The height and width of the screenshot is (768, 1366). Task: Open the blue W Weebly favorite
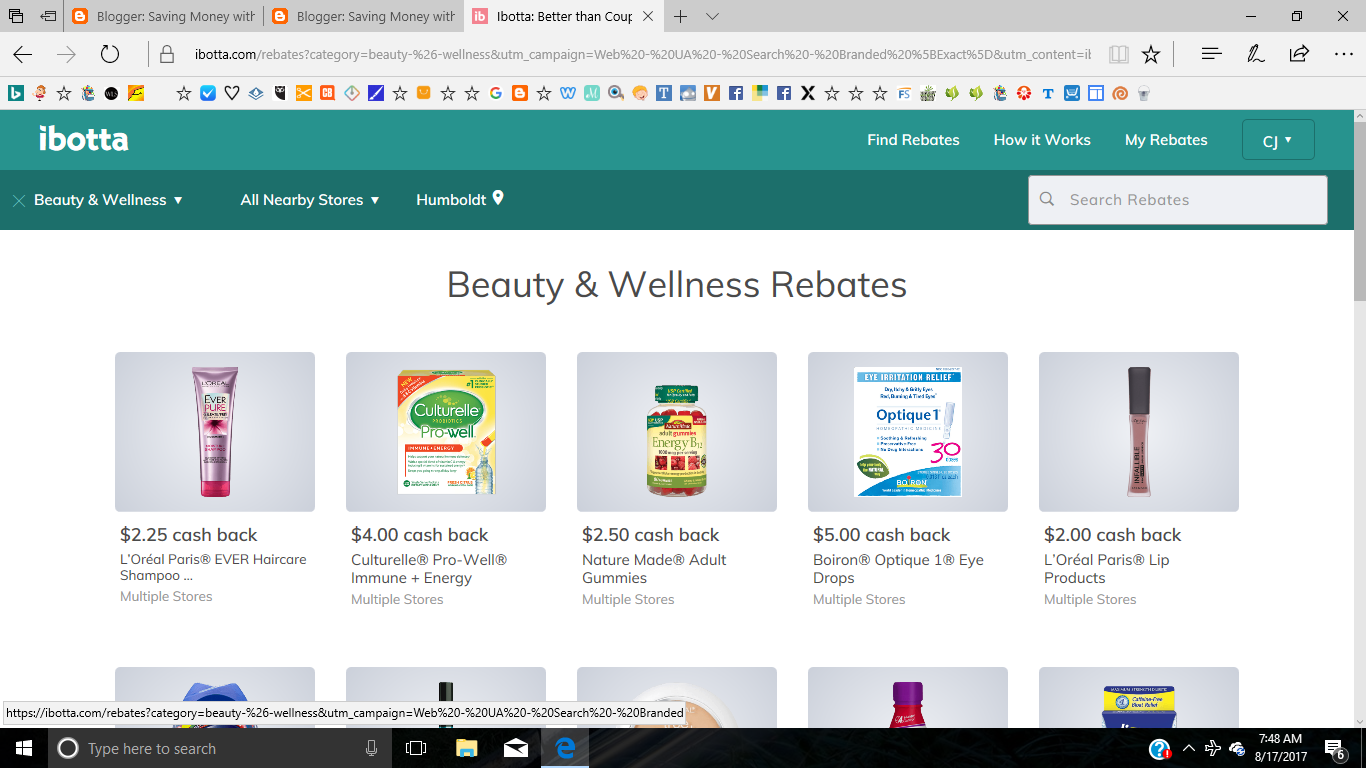tap(568, 93)
